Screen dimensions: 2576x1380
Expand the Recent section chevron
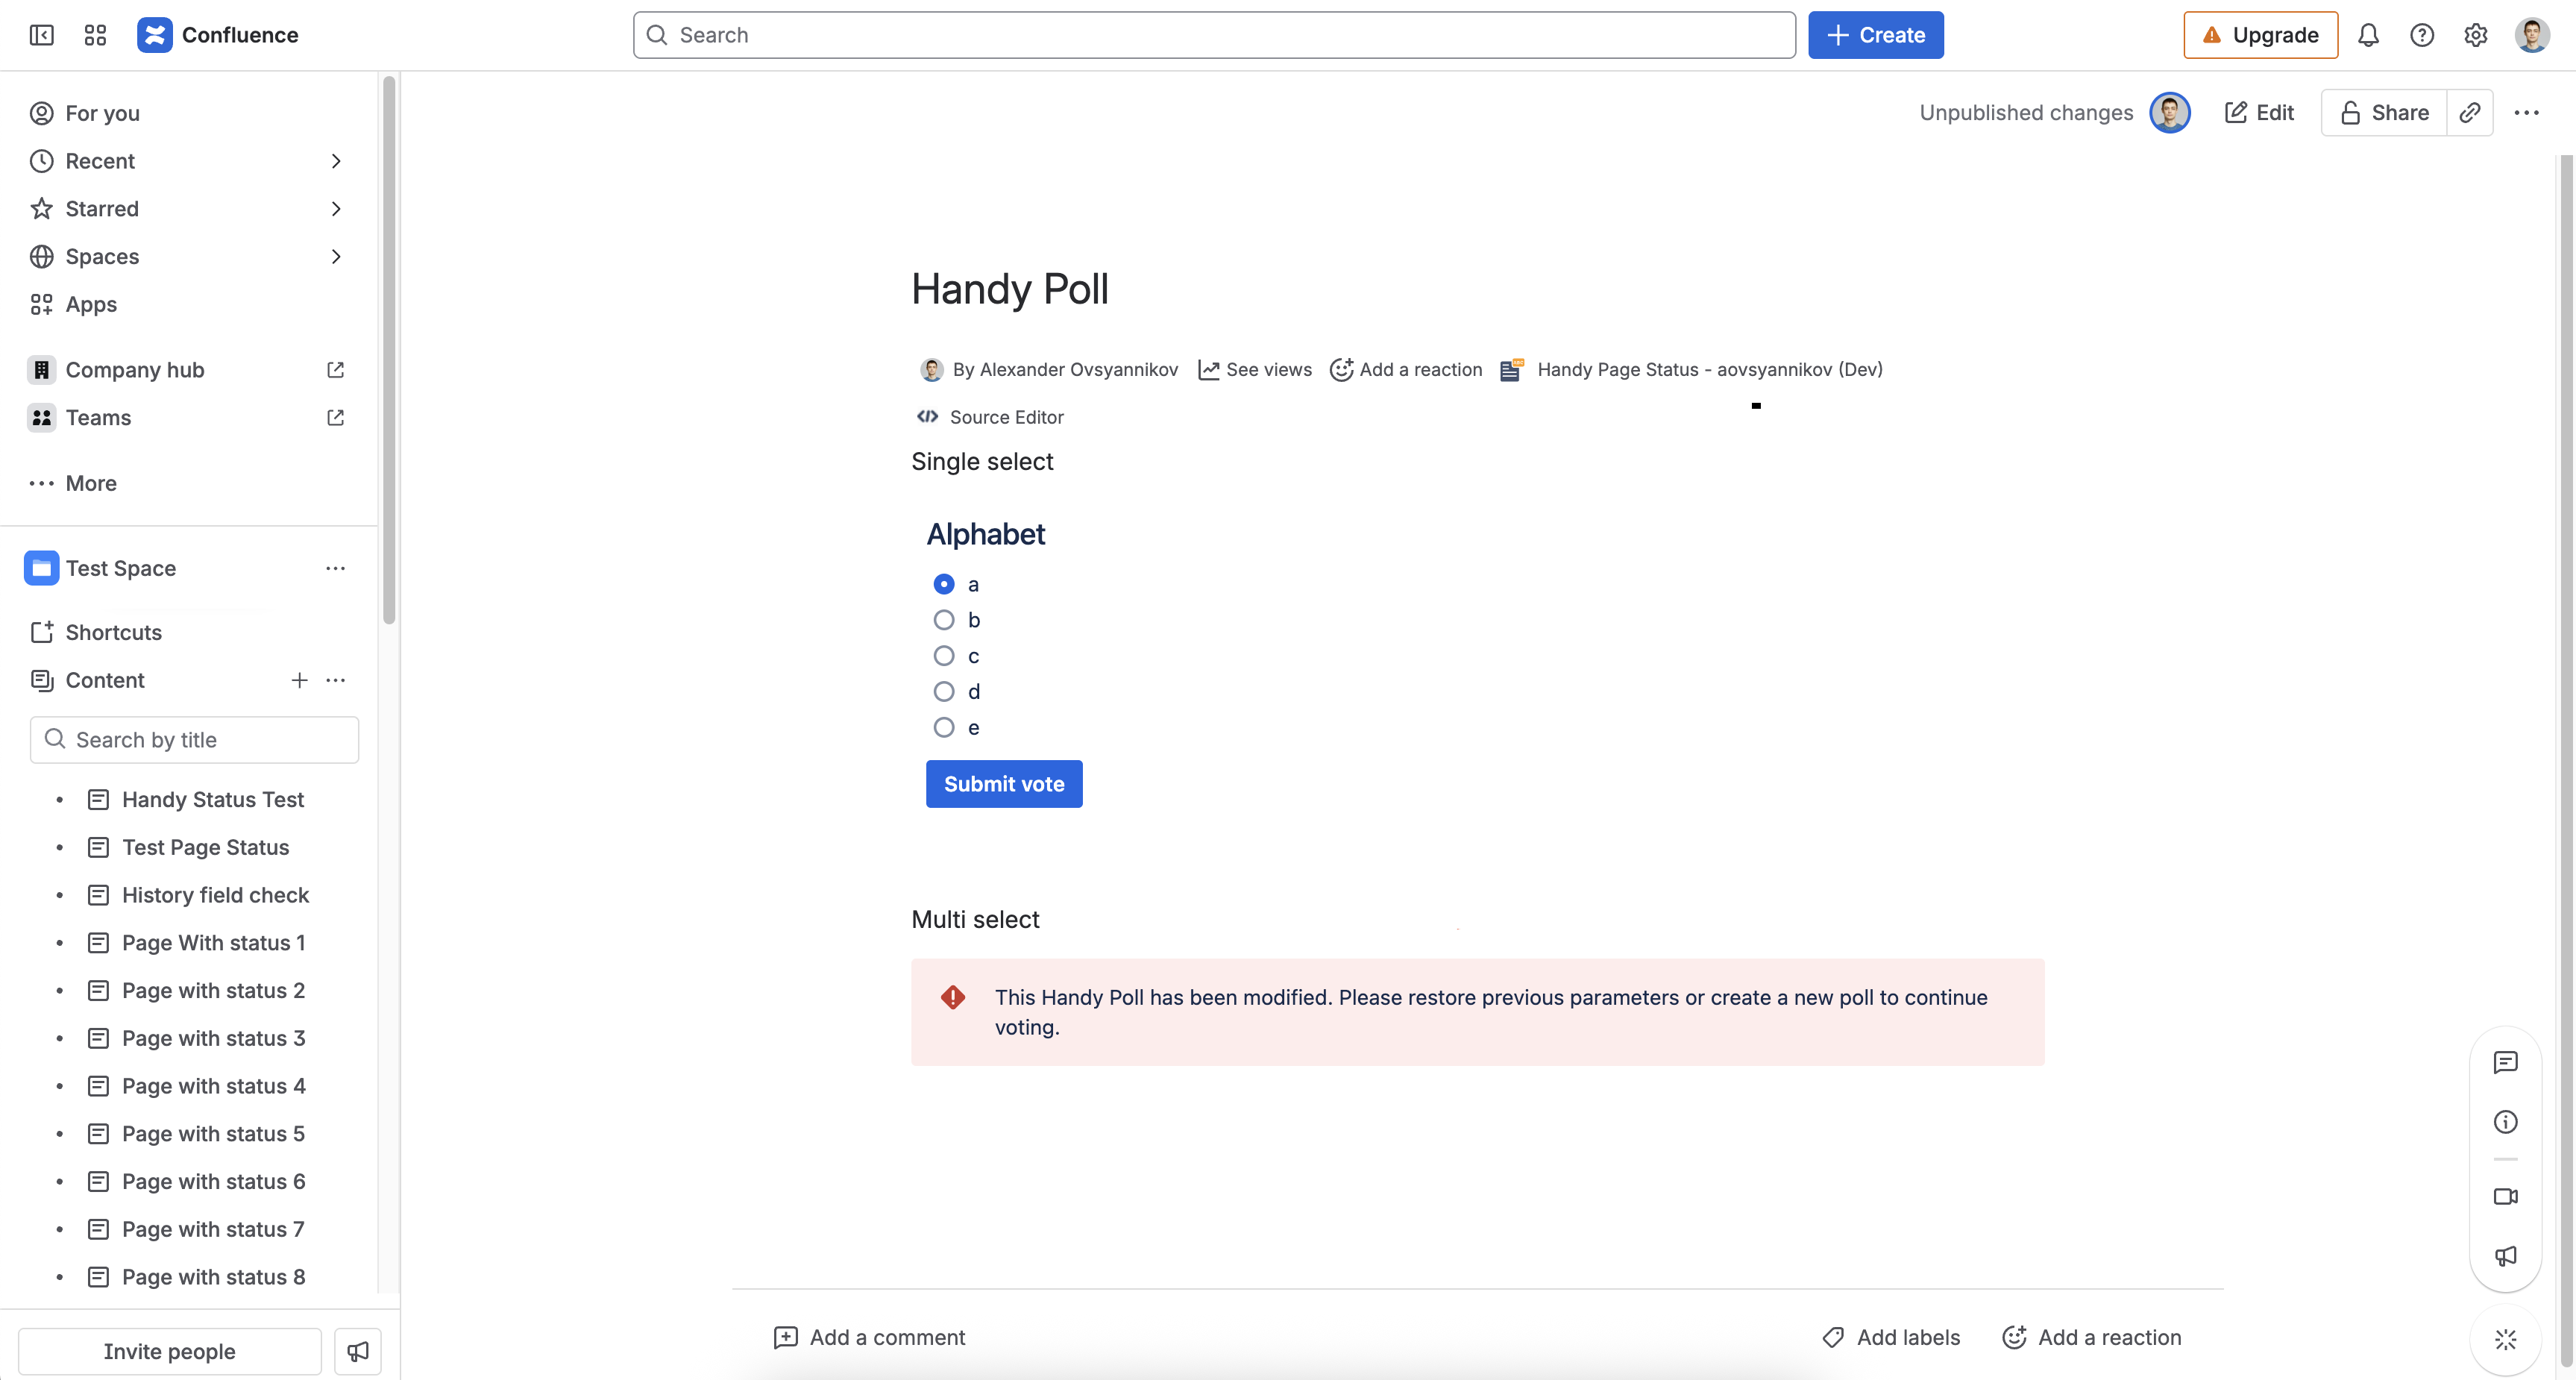(x=336, y=161)
